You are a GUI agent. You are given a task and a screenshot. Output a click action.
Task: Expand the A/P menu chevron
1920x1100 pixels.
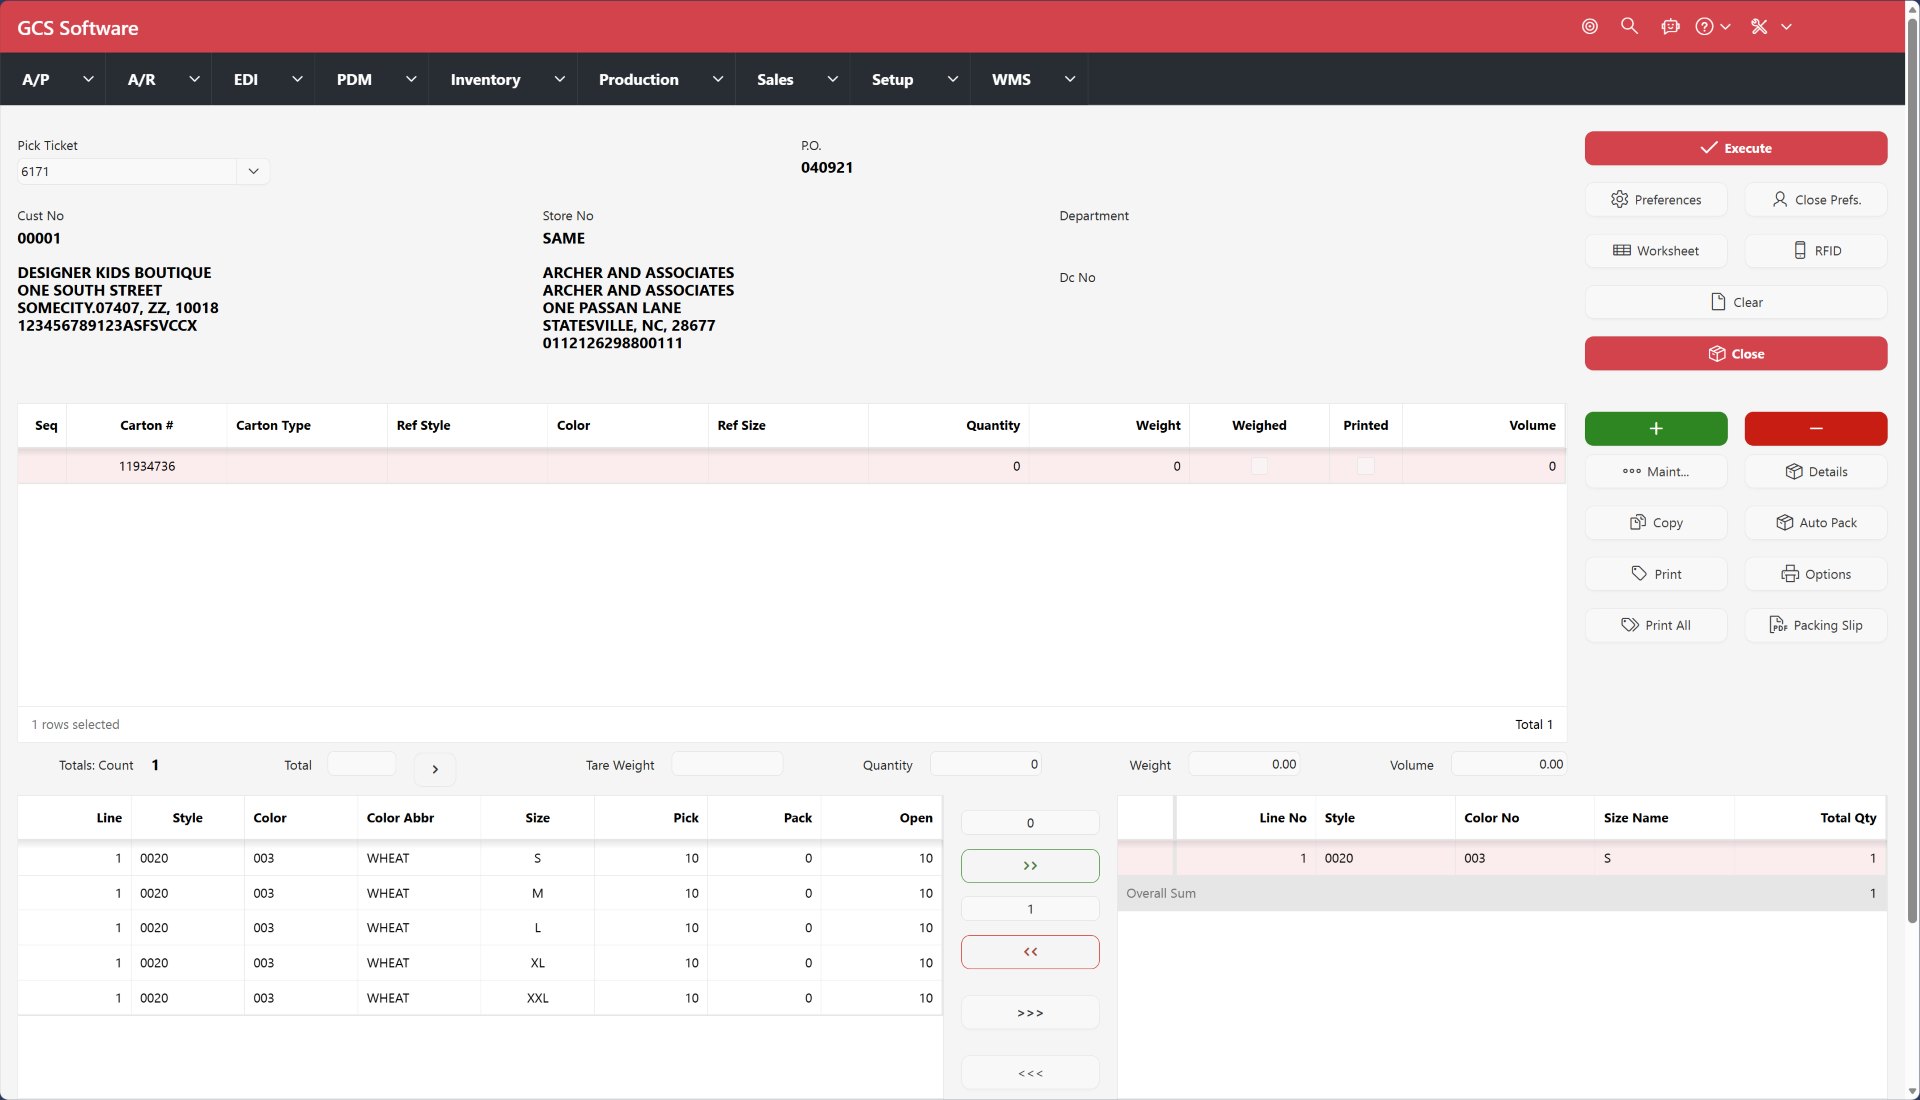[x=88, y=79]
